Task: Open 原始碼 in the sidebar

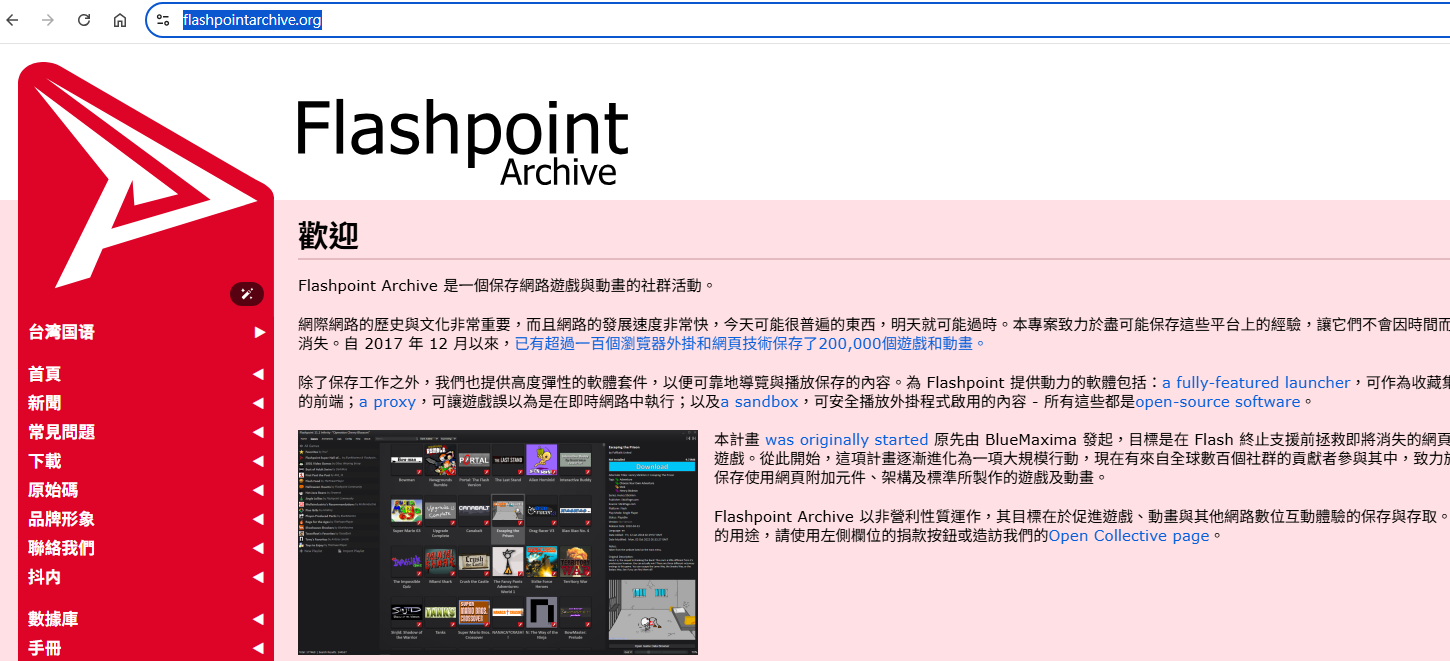Action: click(146, 490)
